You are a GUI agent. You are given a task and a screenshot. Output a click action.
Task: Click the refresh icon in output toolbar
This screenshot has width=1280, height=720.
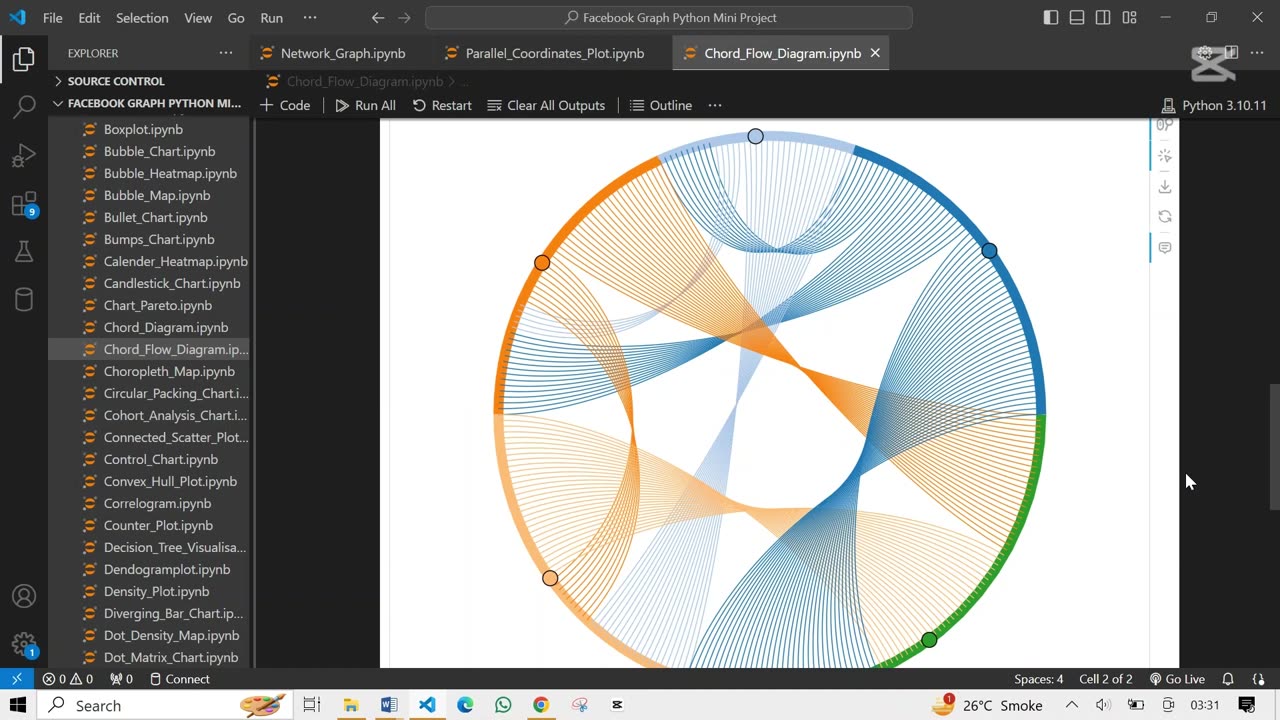click(1165, 216)
